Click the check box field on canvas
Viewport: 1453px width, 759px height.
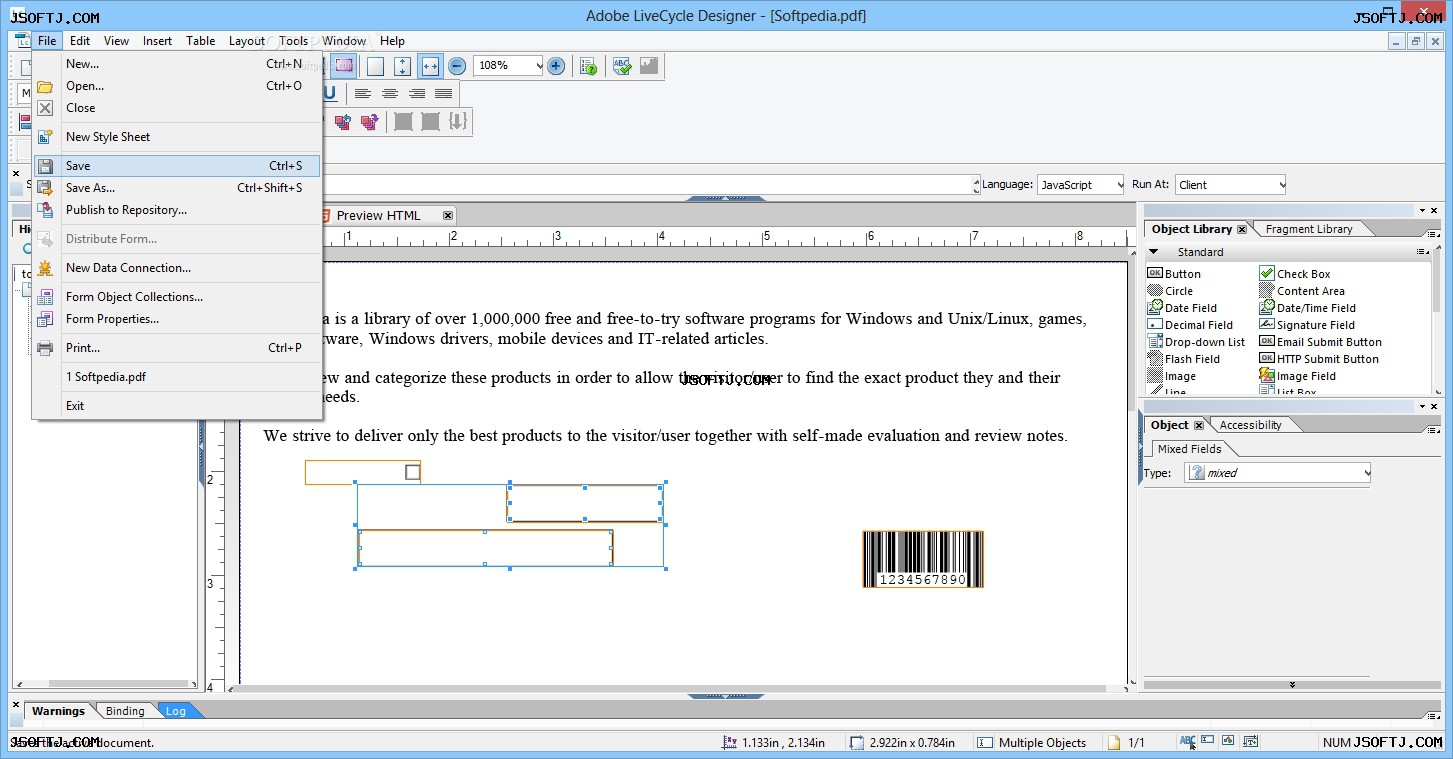(x=363, y=472)
